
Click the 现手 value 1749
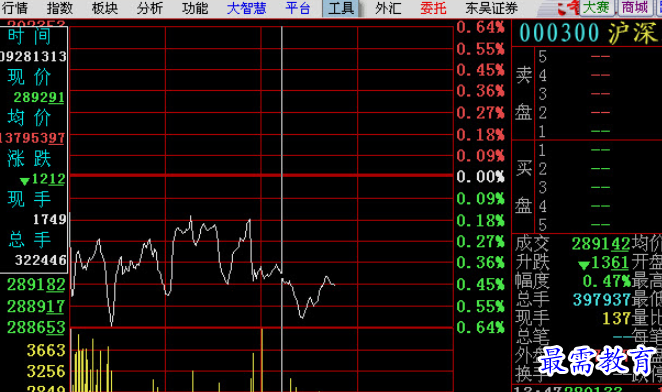[x=50, y=219]
